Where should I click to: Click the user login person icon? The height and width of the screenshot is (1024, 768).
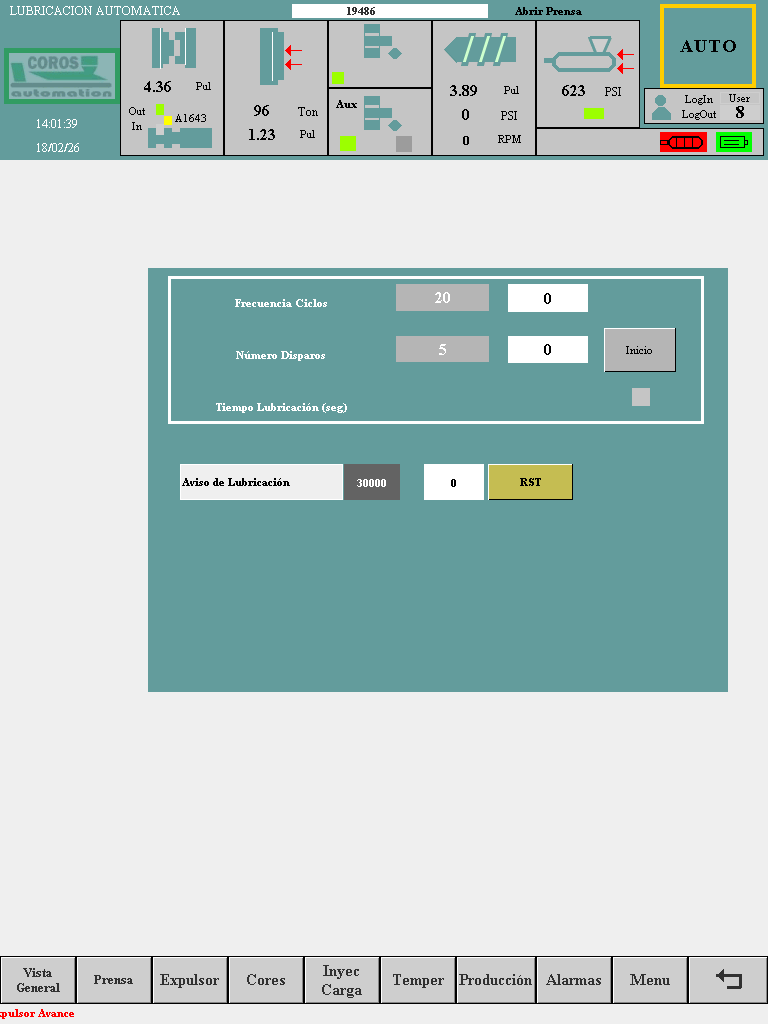coord(661,107)
